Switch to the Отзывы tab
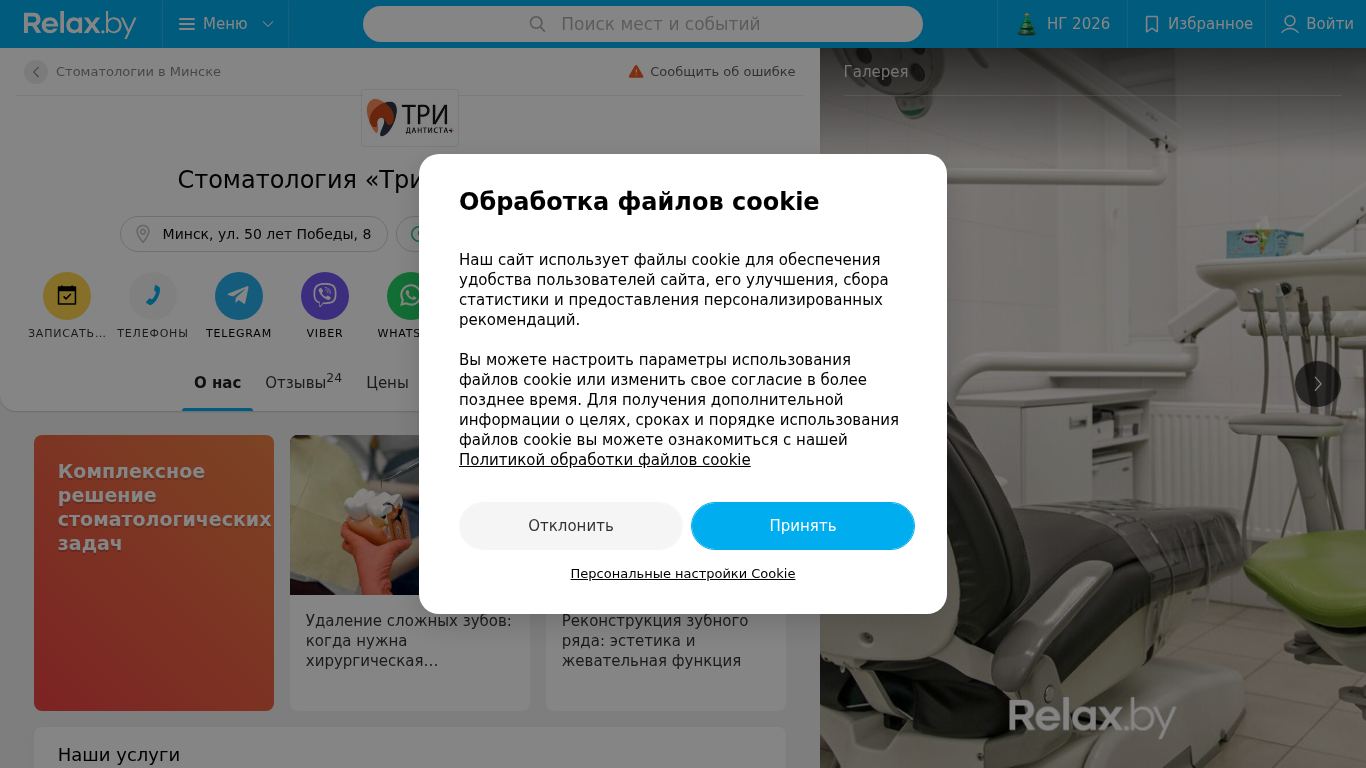This screenshot has height=768, width=1366. pos(303,382)
